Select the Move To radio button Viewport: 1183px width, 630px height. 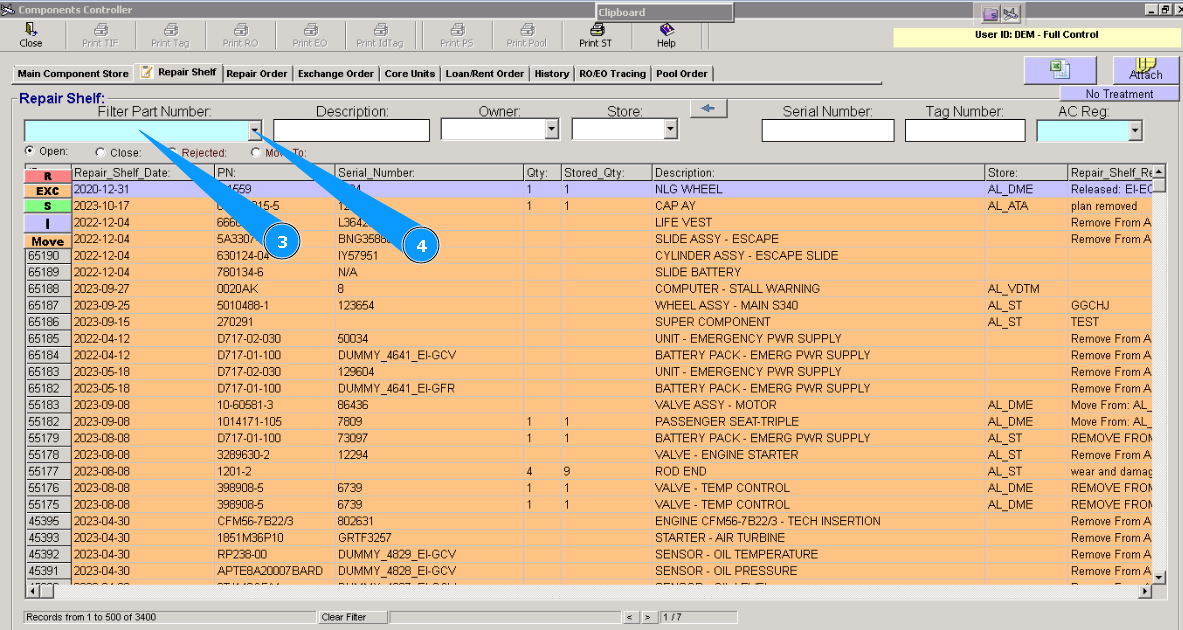(x=256, y=152)
